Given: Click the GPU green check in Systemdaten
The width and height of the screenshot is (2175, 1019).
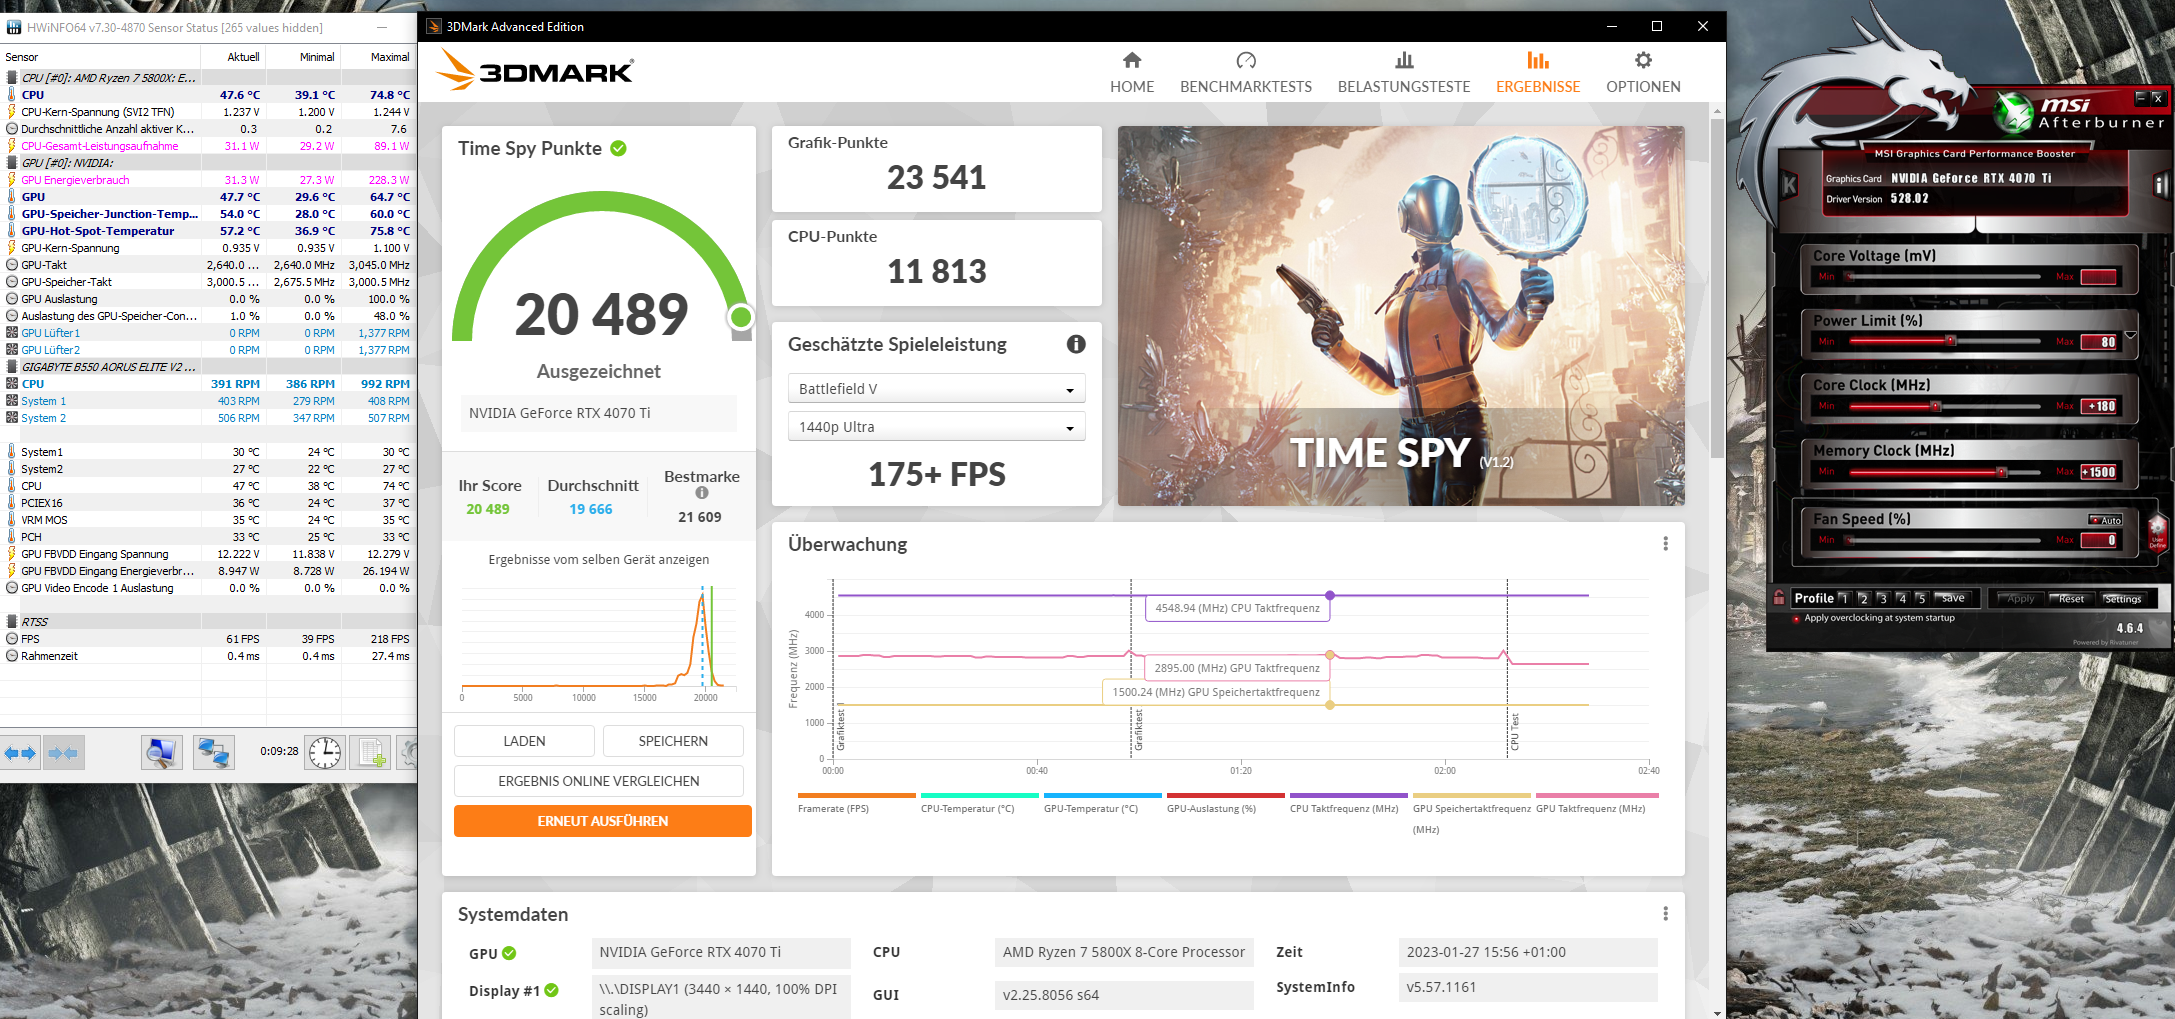Looking at the screenshot, I should point(509,953).
